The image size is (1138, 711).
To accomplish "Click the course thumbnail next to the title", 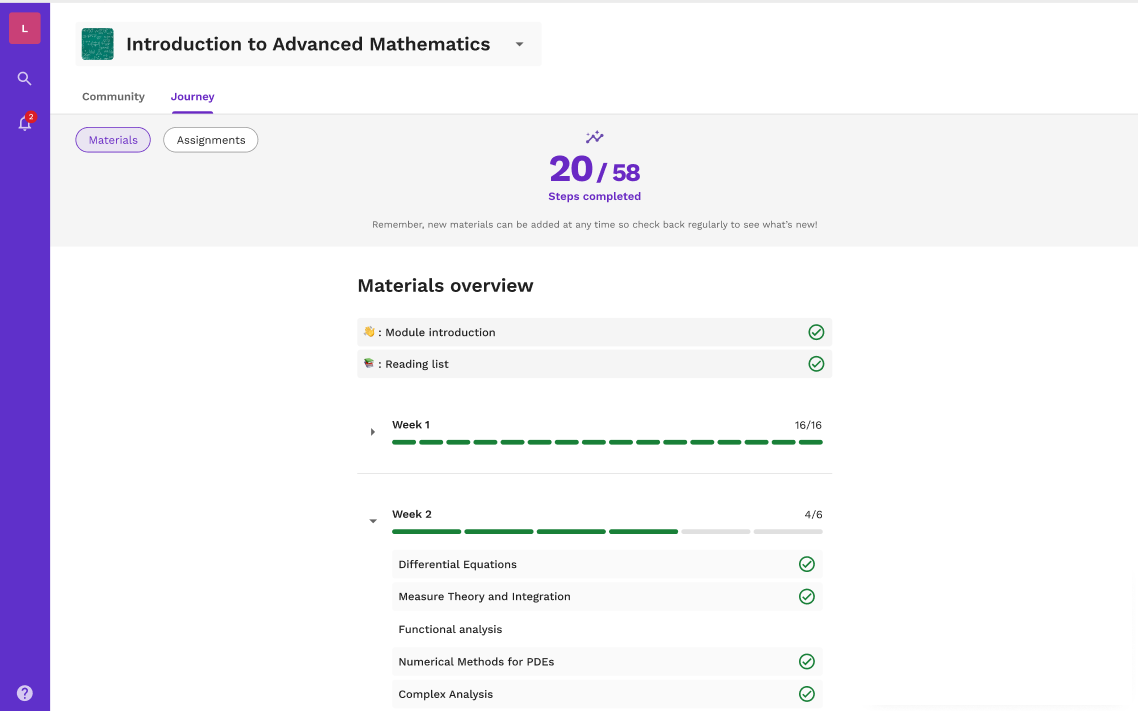I will coord(97,44).
